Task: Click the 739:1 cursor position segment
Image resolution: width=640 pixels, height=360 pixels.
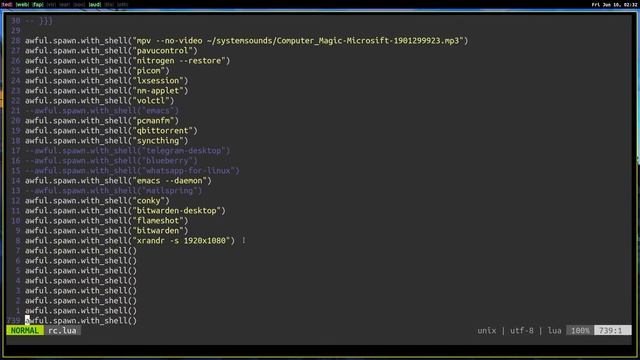Action: coord(613,331)
